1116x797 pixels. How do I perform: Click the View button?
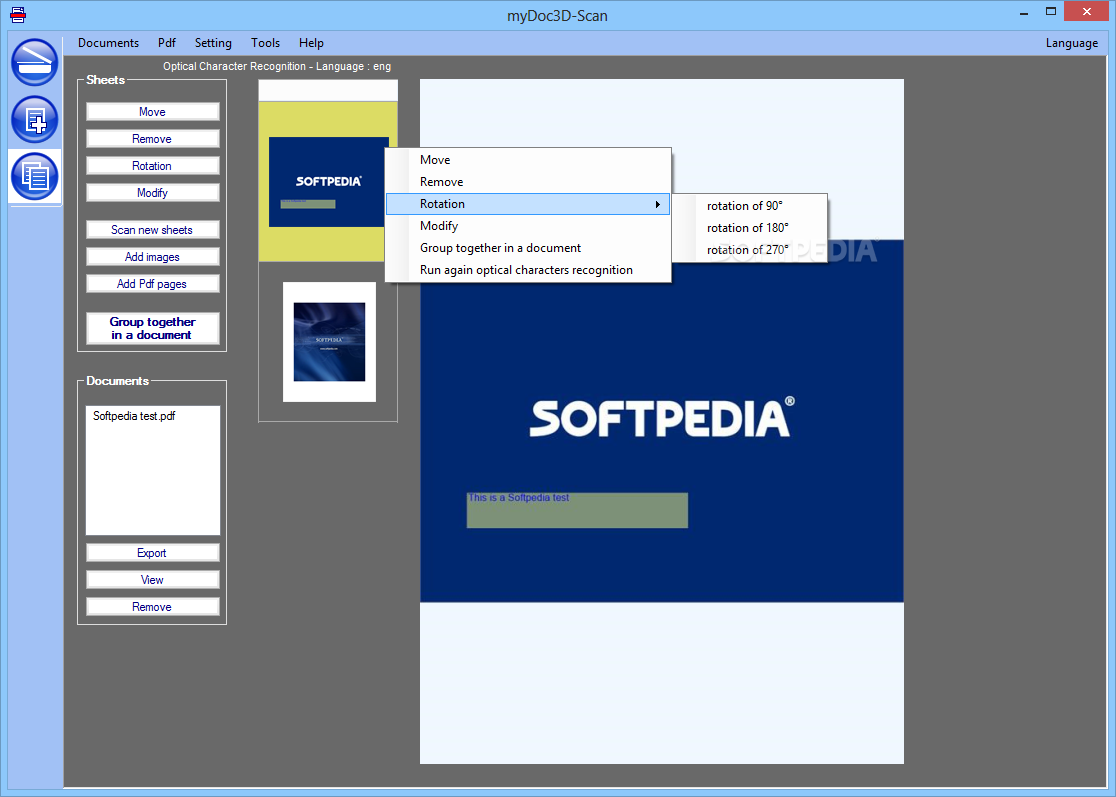[x=152, y=580]
